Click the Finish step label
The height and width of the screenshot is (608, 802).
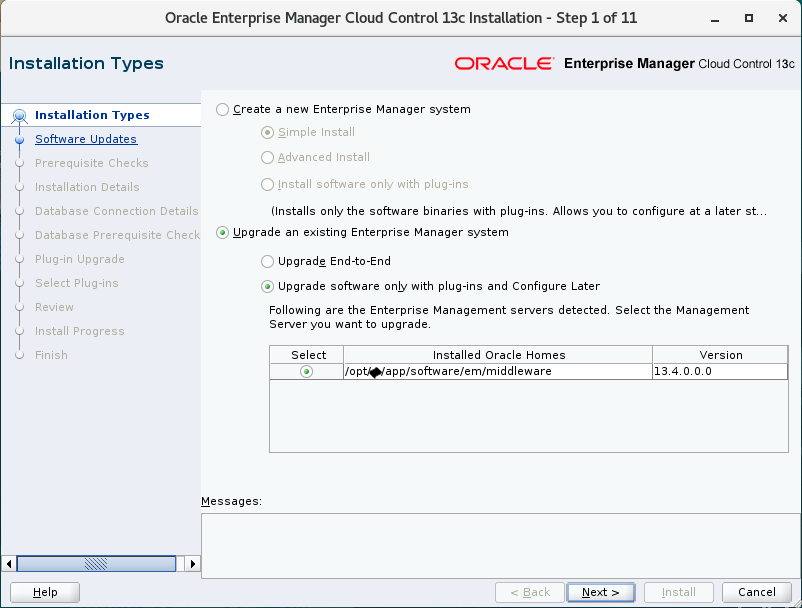[51, 355]
